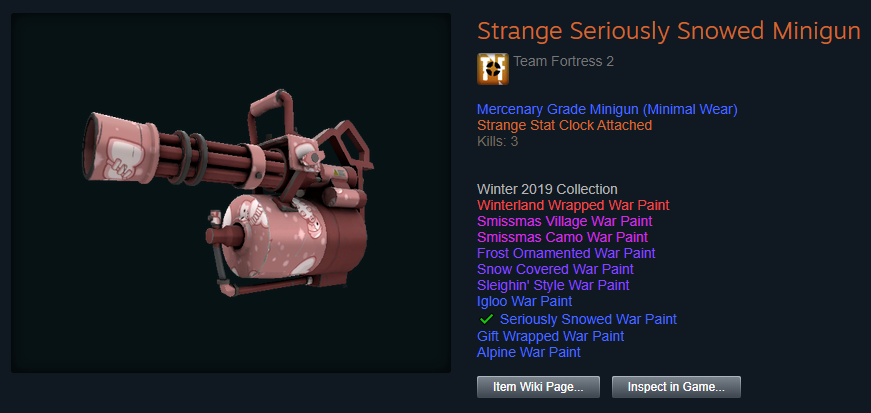Choose Snow Covered War Paint

[x=555, y=270]
